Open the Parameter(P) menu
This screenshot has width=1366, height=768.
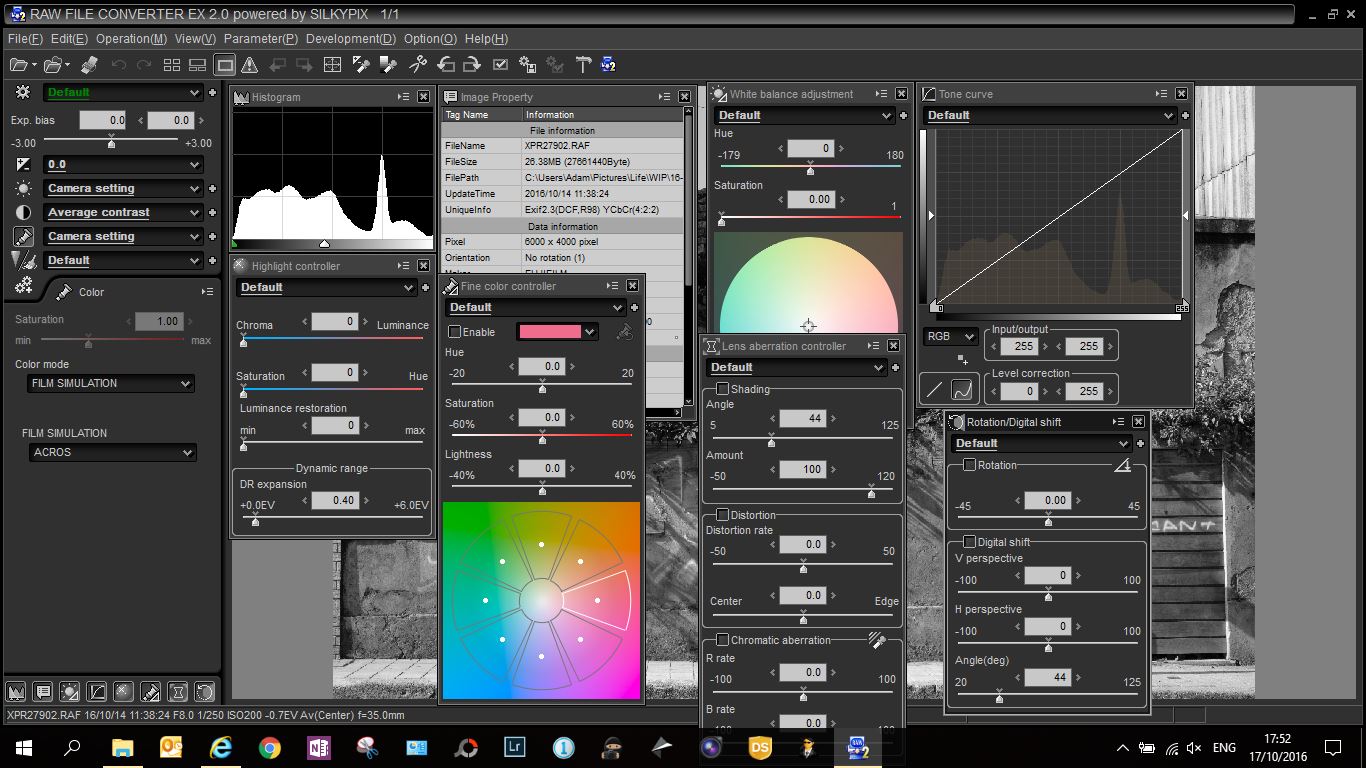coord(260,38)
